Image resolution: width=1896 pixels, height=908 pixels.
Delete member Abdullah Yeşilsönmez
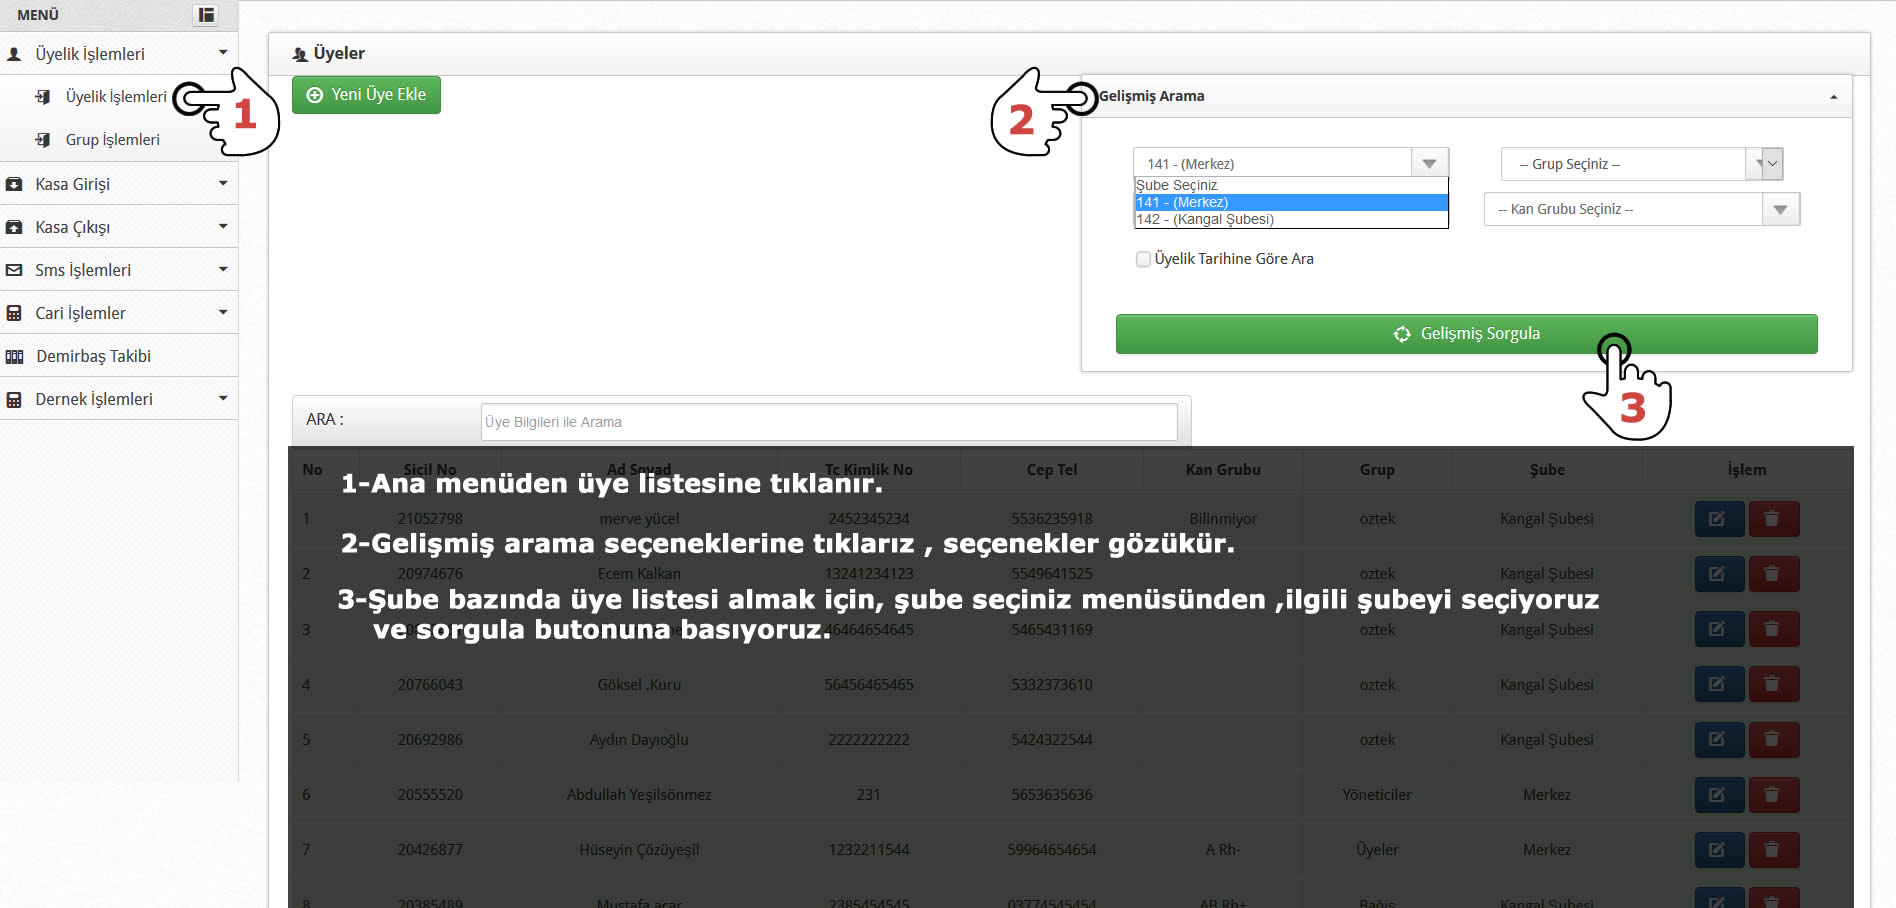tap(1773, 795)
